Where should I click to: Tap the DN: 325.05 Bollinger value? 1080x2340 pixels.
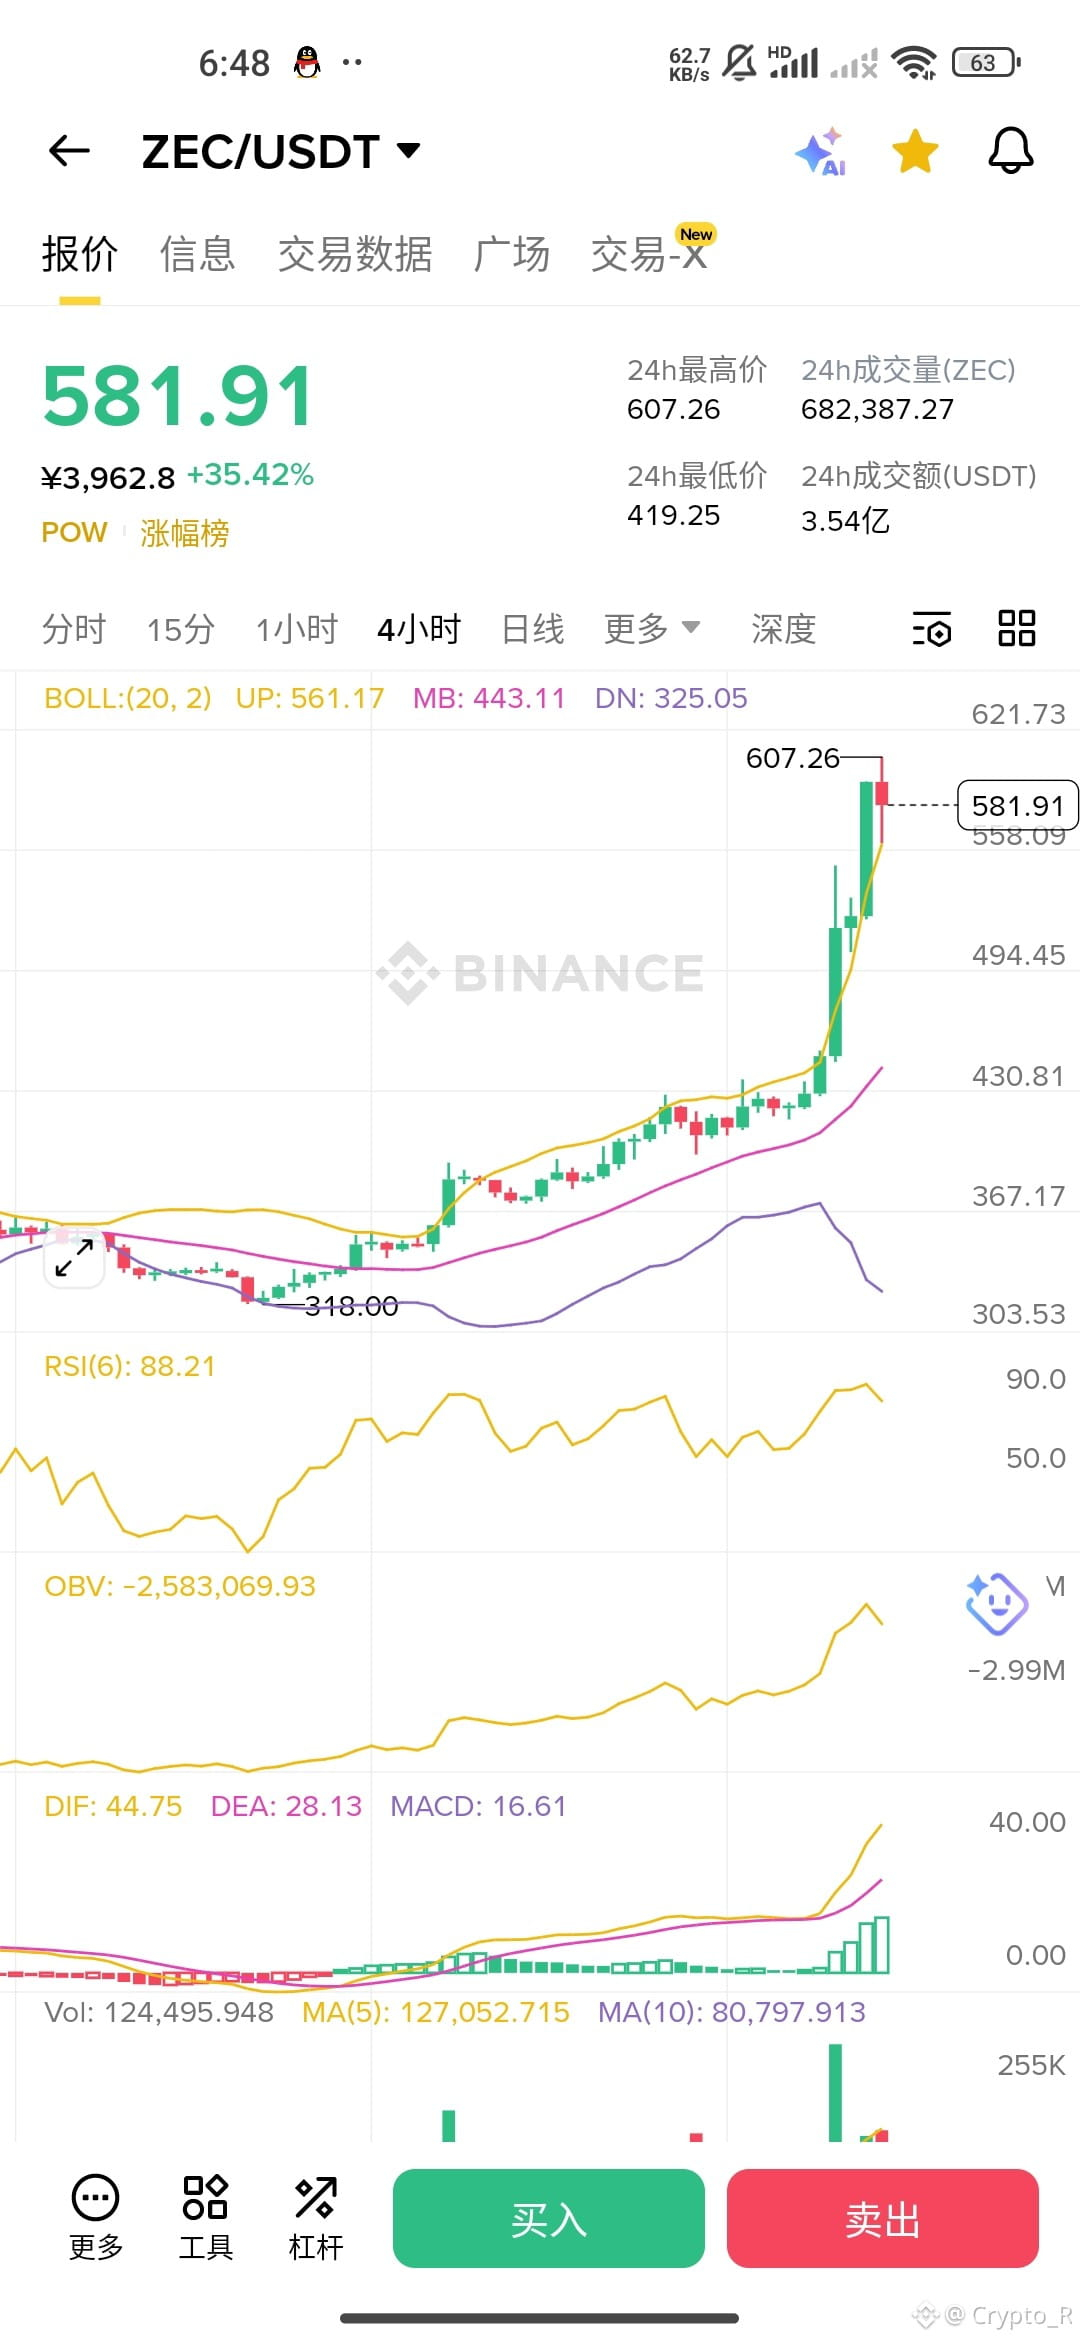671,698
